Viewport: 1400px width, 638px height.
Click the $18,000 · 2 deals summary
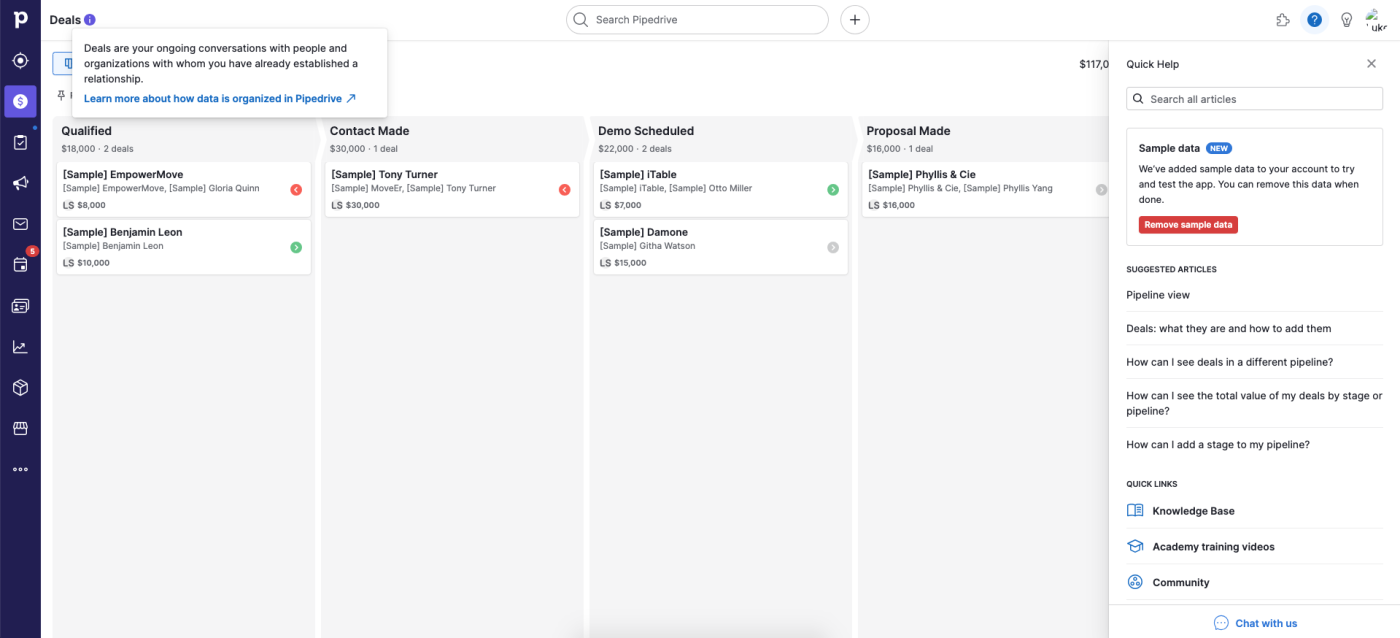[x=97, y=149]
